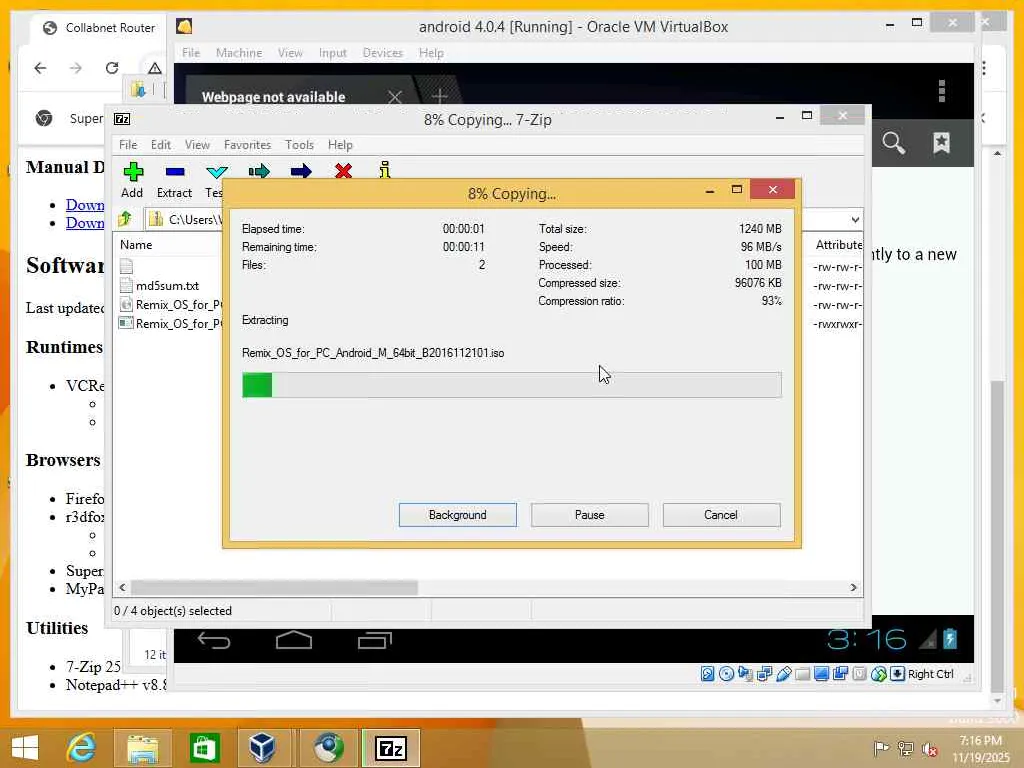Open the Devices menu in VirtualBox
Image resolution: width=1024 pixels, height=768 pixels.
coord(383,53)
